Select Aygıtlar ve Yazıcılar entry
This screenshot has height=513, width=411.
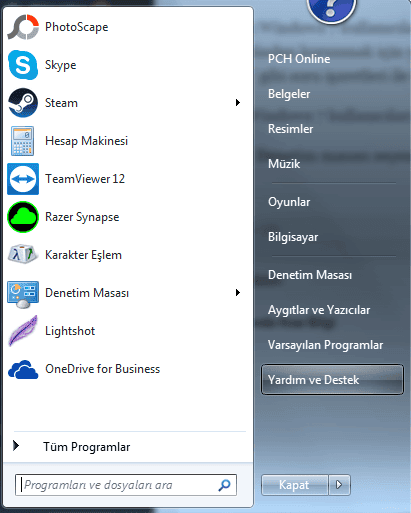coord(319,310)
